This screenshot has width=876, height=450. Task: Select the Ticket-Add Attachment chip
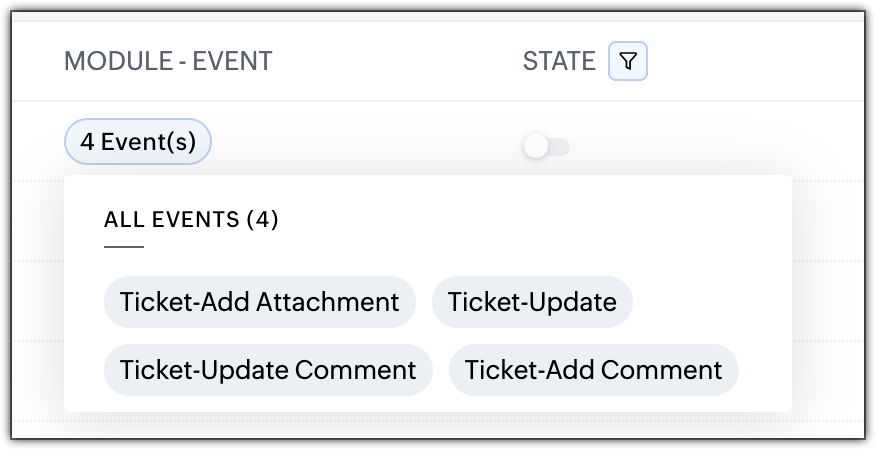pos(259,302)
